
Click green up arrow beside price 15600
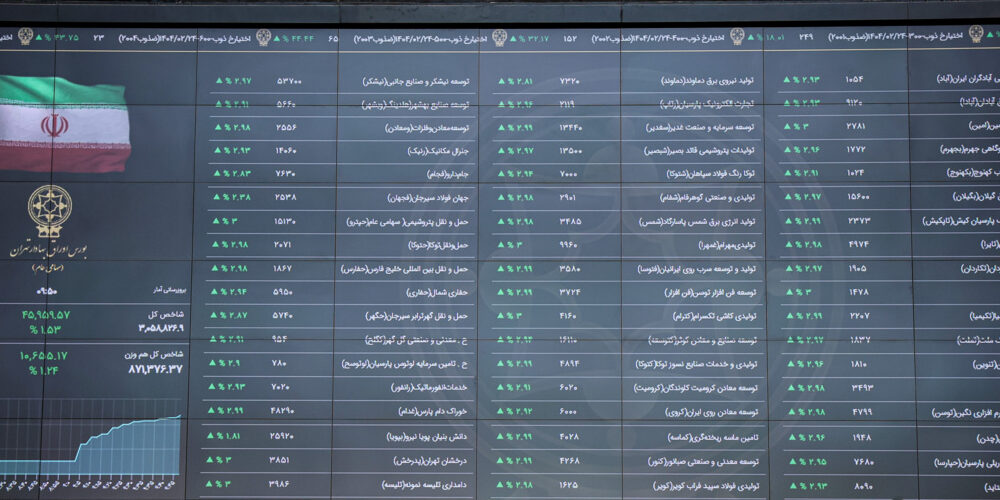[789, 196]
